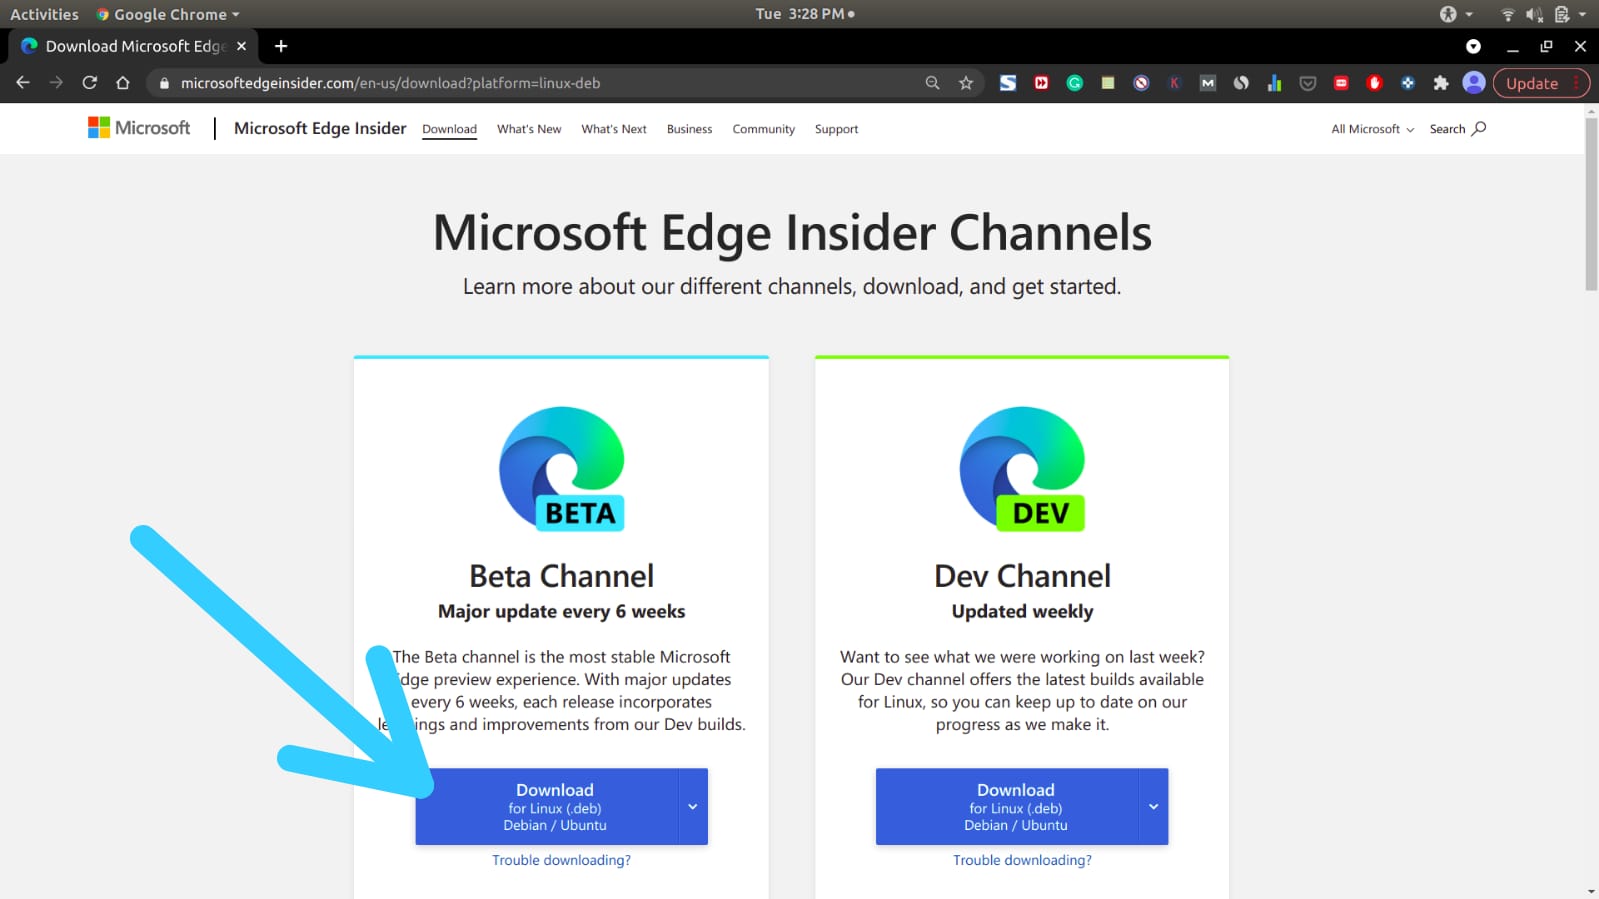The height and width of the screenshot is (899, 1599).
Task: Open the blue cross-dots extension icon
Action: point(1408,83)
